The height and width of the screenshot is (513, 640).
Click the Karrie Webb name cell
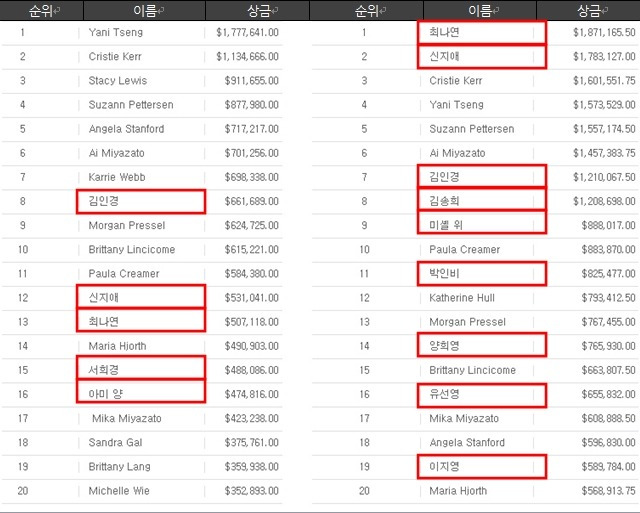point(117,177)
